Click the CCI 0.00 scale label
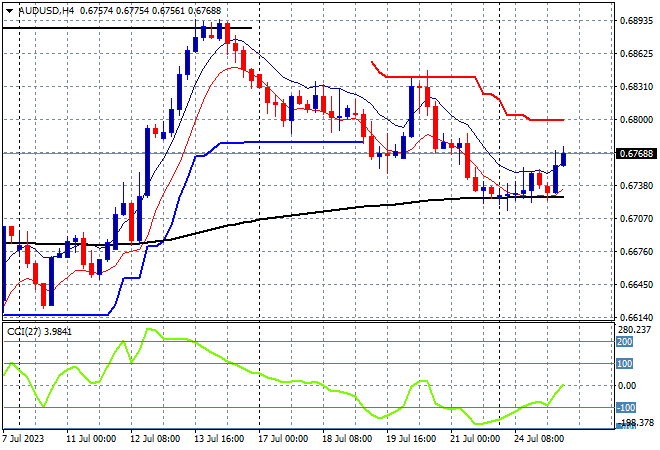The width and height of the screenshot is (660, 450). (627, 386)
